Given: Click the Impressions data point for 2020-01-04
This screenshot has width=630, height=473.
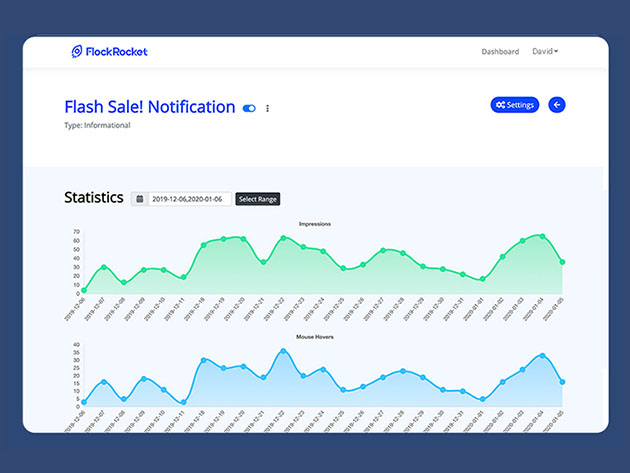Looking at the screenshot, I should point(542,237).
